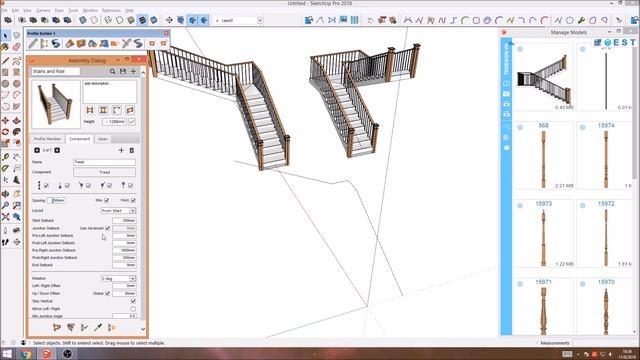Switch to the Profile Member tab
The image size is (640, 360).
point(47,139)
